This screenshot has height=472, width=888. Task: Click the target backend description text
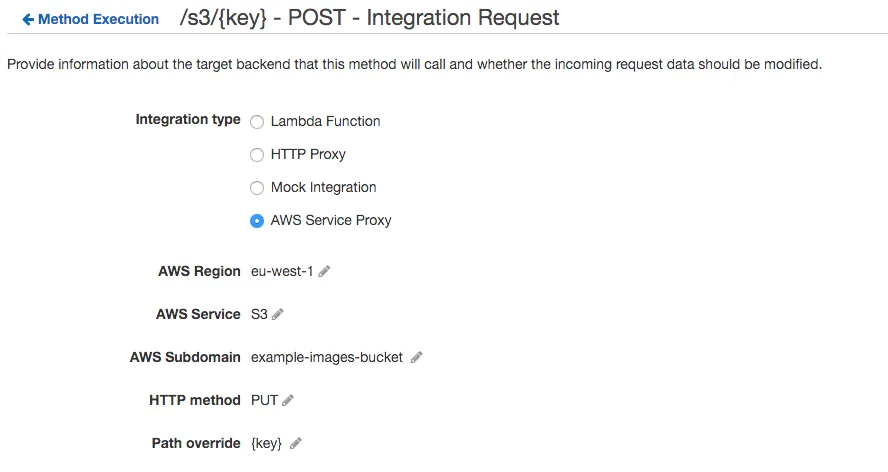click(414, 65)
